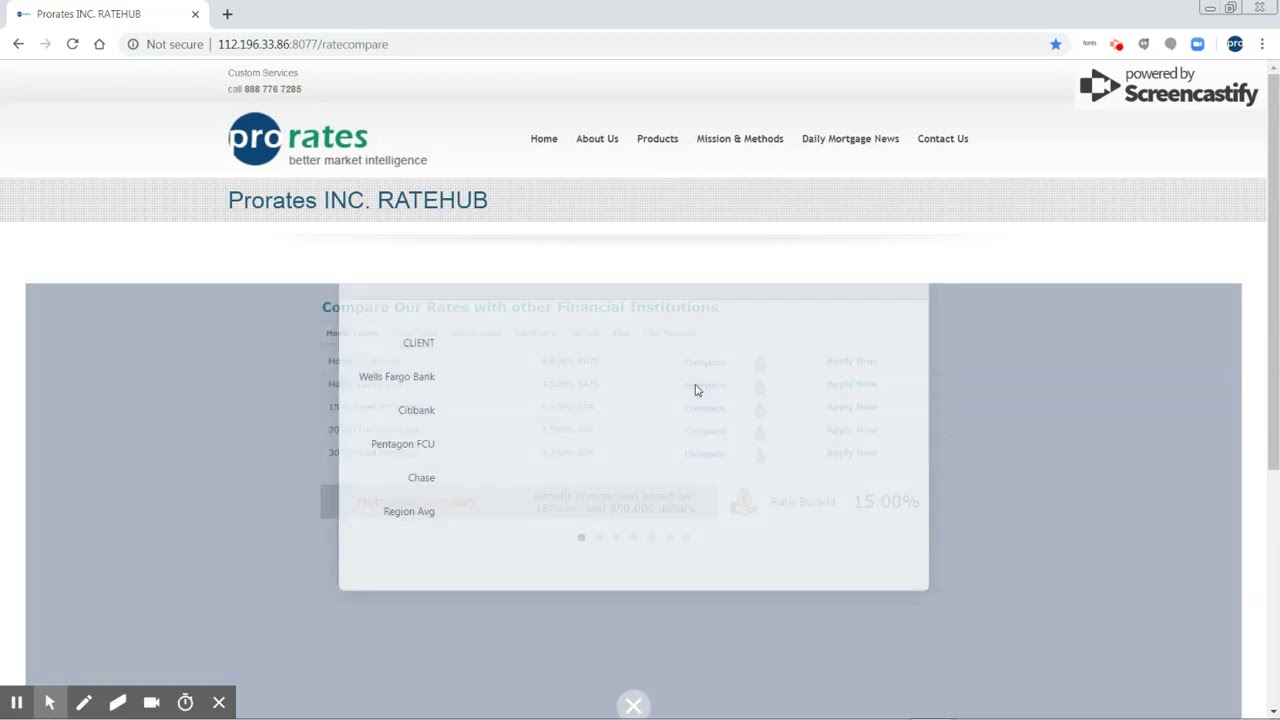
Task: Pause the Screencastify recording
Action: click(16, 703)
